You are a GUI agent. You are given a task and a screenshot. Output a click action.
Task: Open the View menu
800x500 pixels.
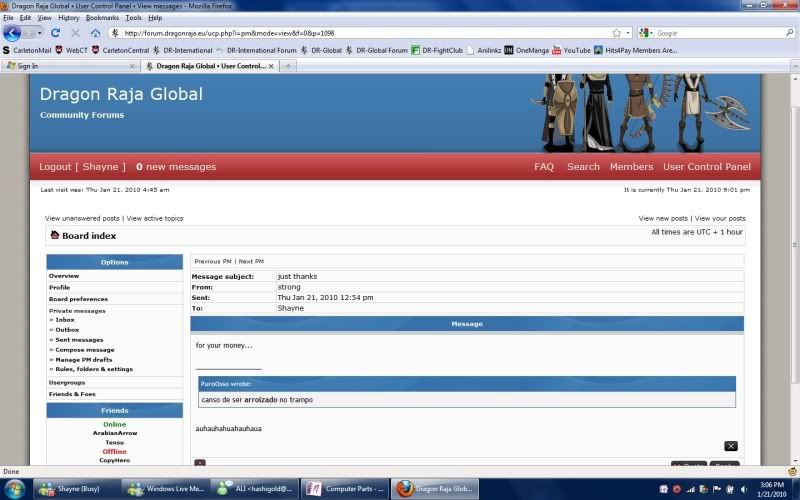click(x=44, y=17)
